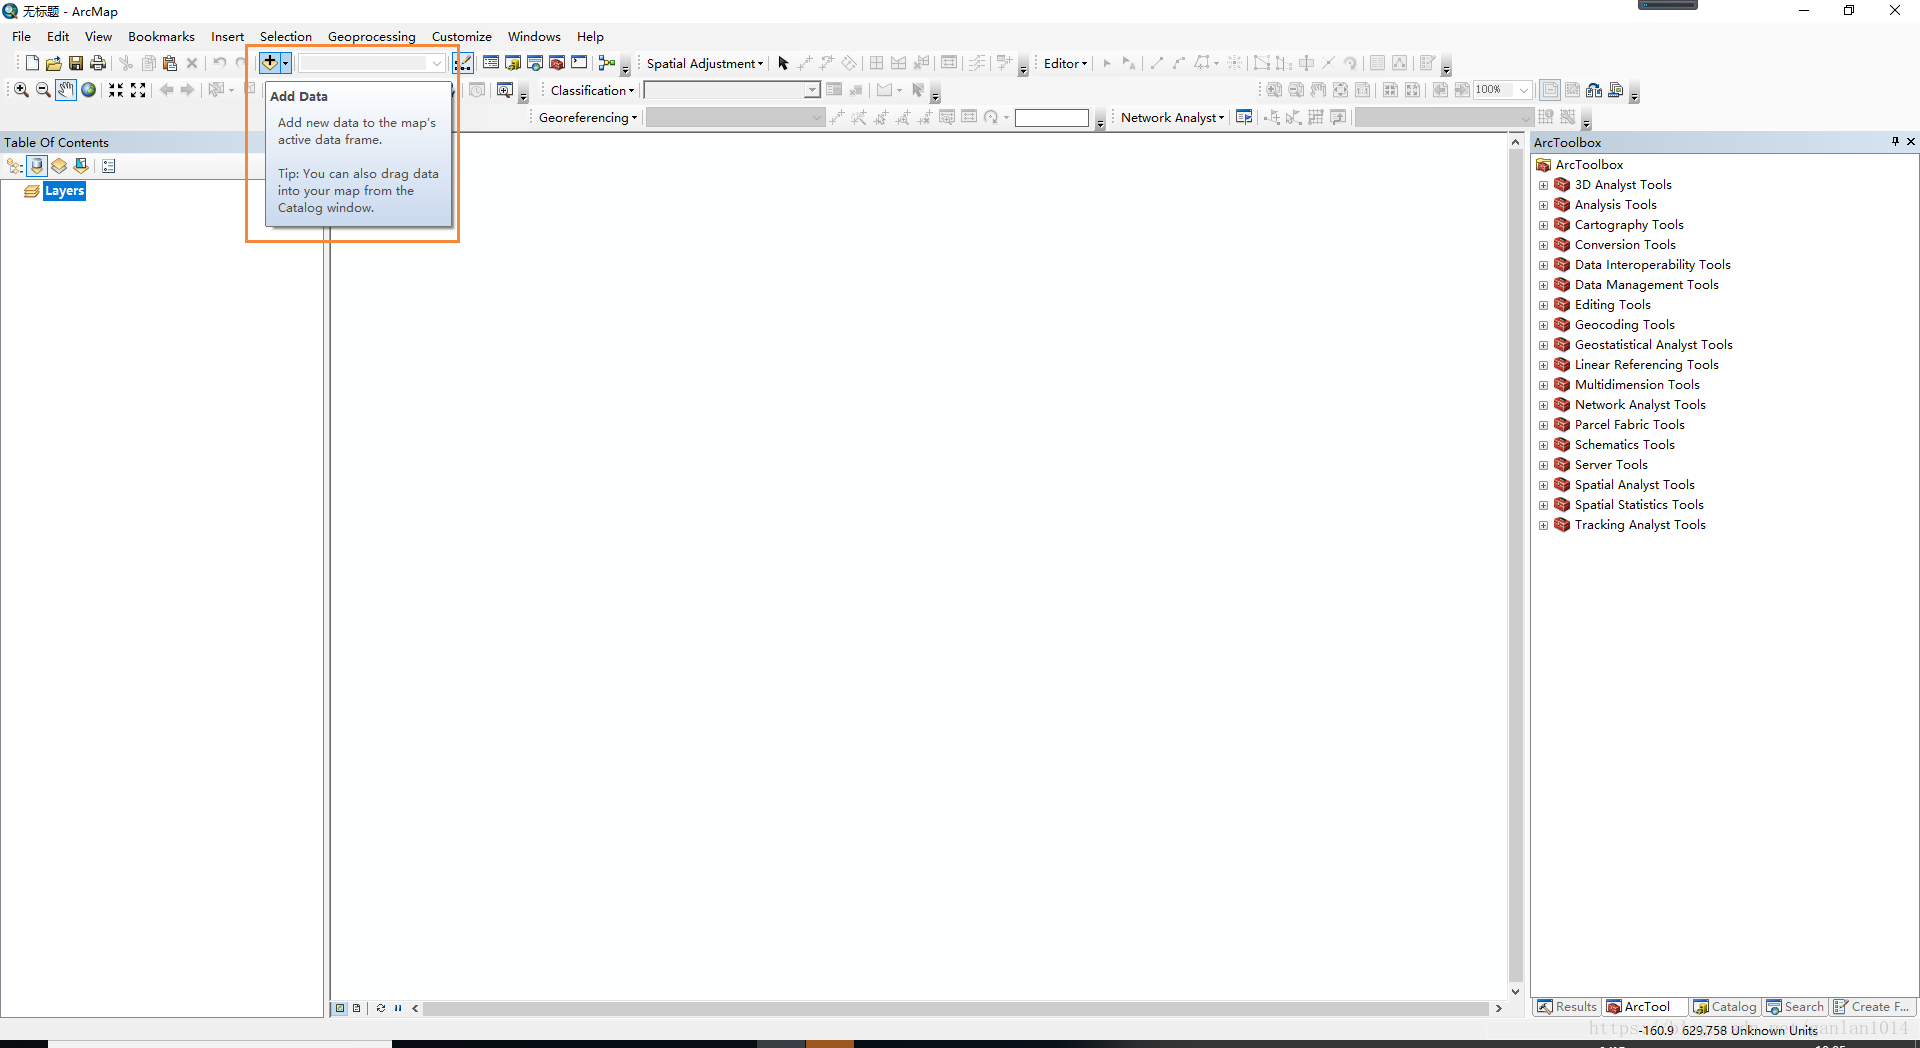1920x1048 pixels.
Task: Click Fixed Zoom Out icon
Action: (x=138, y=90)
